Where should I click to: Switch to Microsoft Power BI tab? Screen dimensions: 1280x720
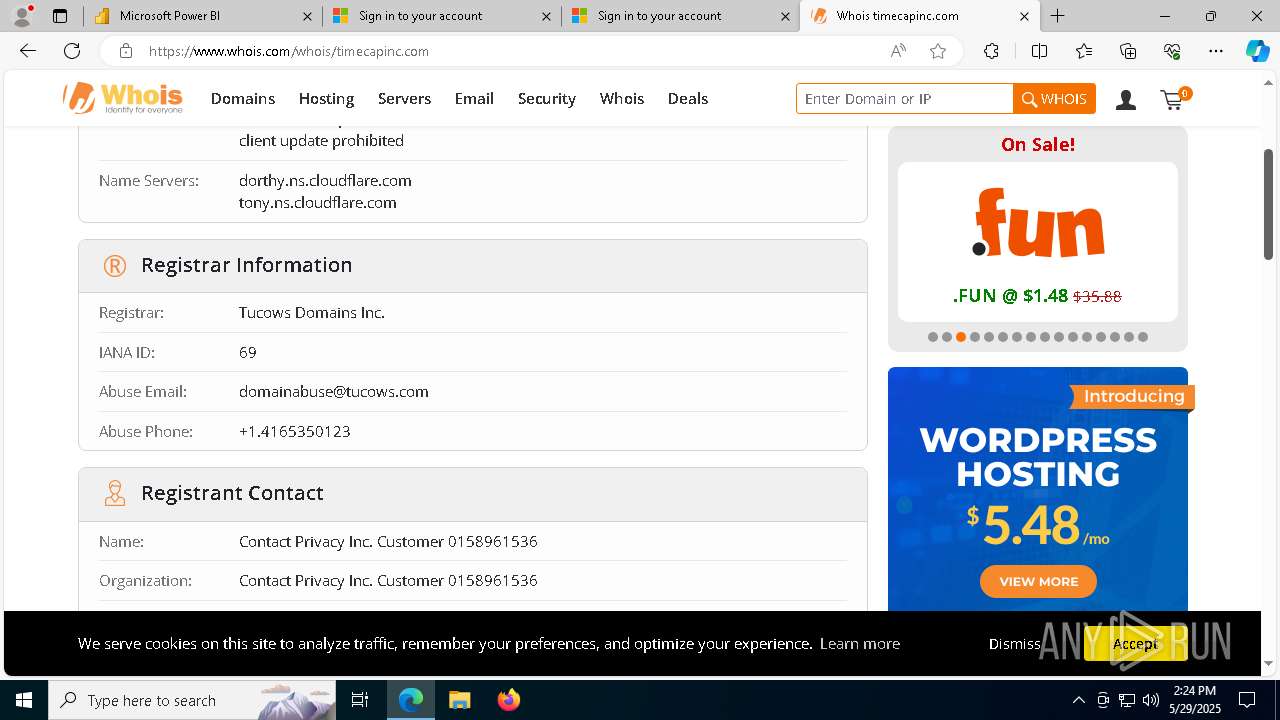(x=203, y=16)
